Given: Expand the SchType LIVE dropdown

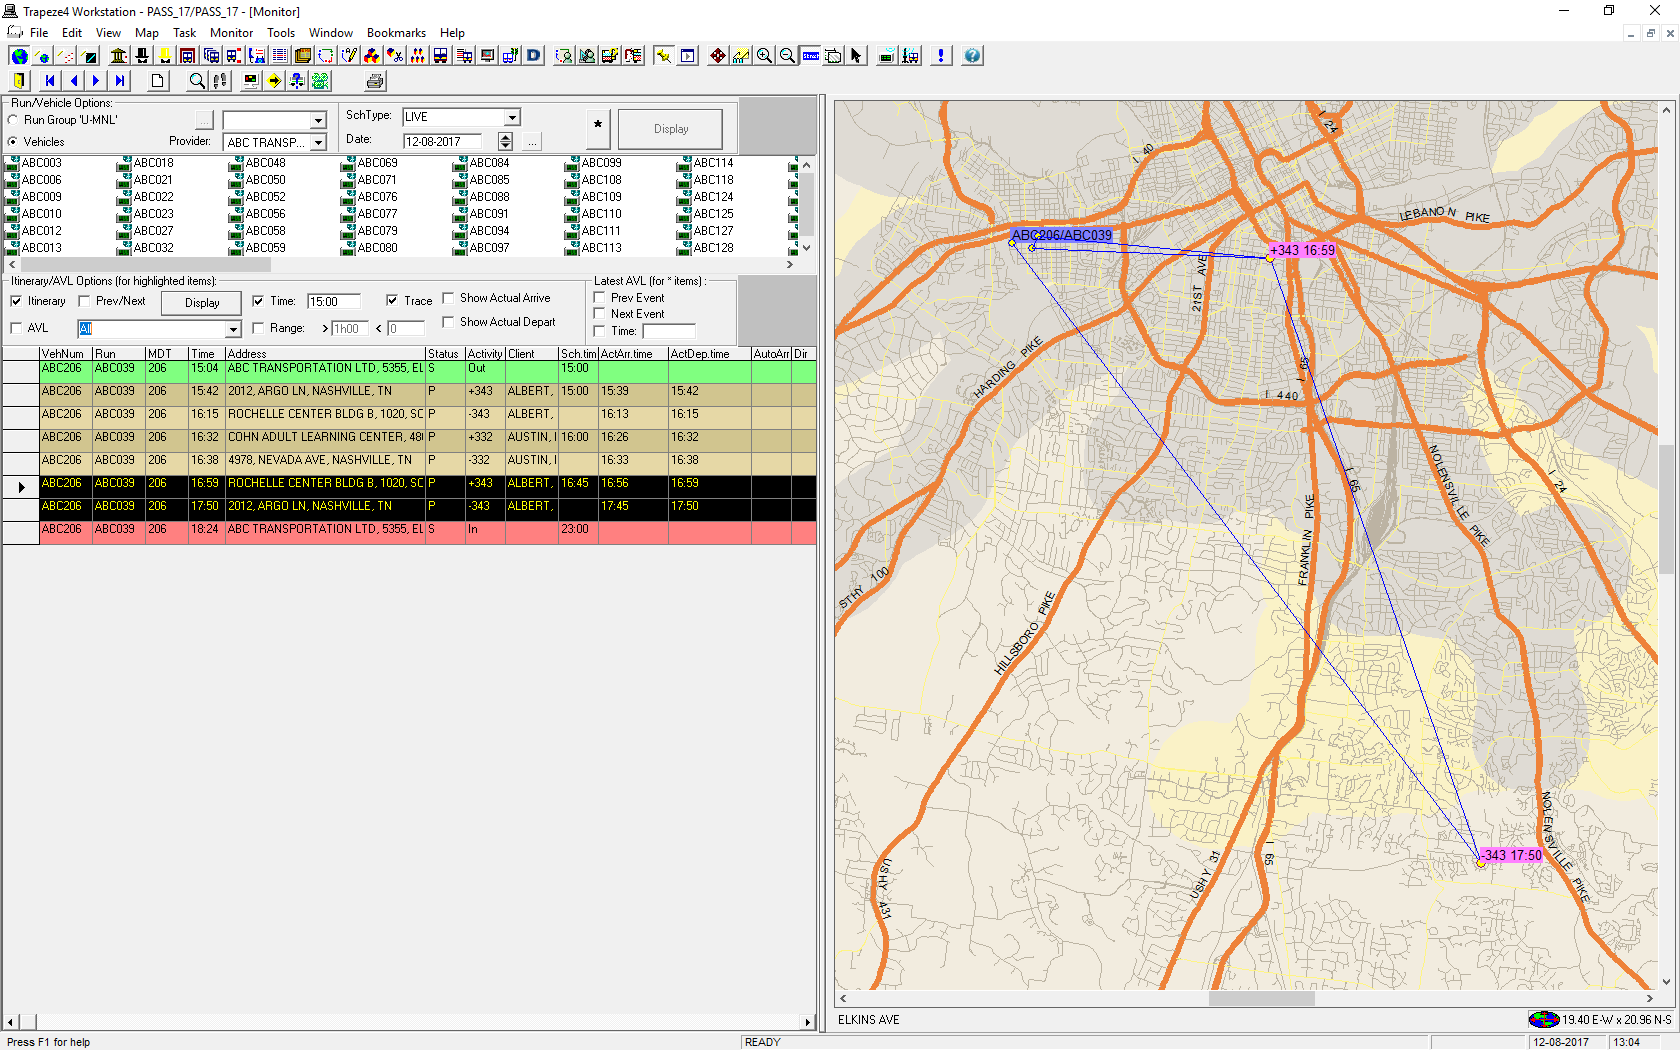Looking at the screenshot, I should tap(511, 117).
